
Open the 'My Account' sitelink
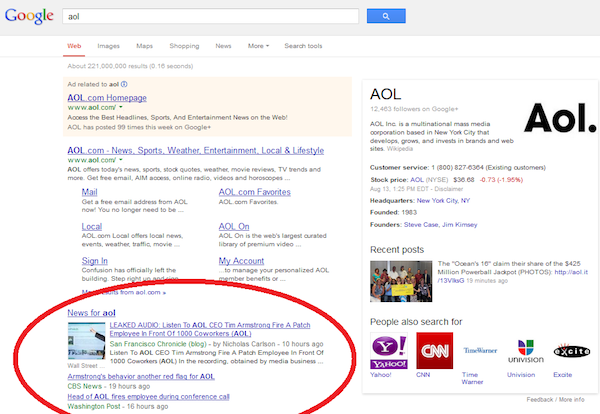(x=241, y=261)
